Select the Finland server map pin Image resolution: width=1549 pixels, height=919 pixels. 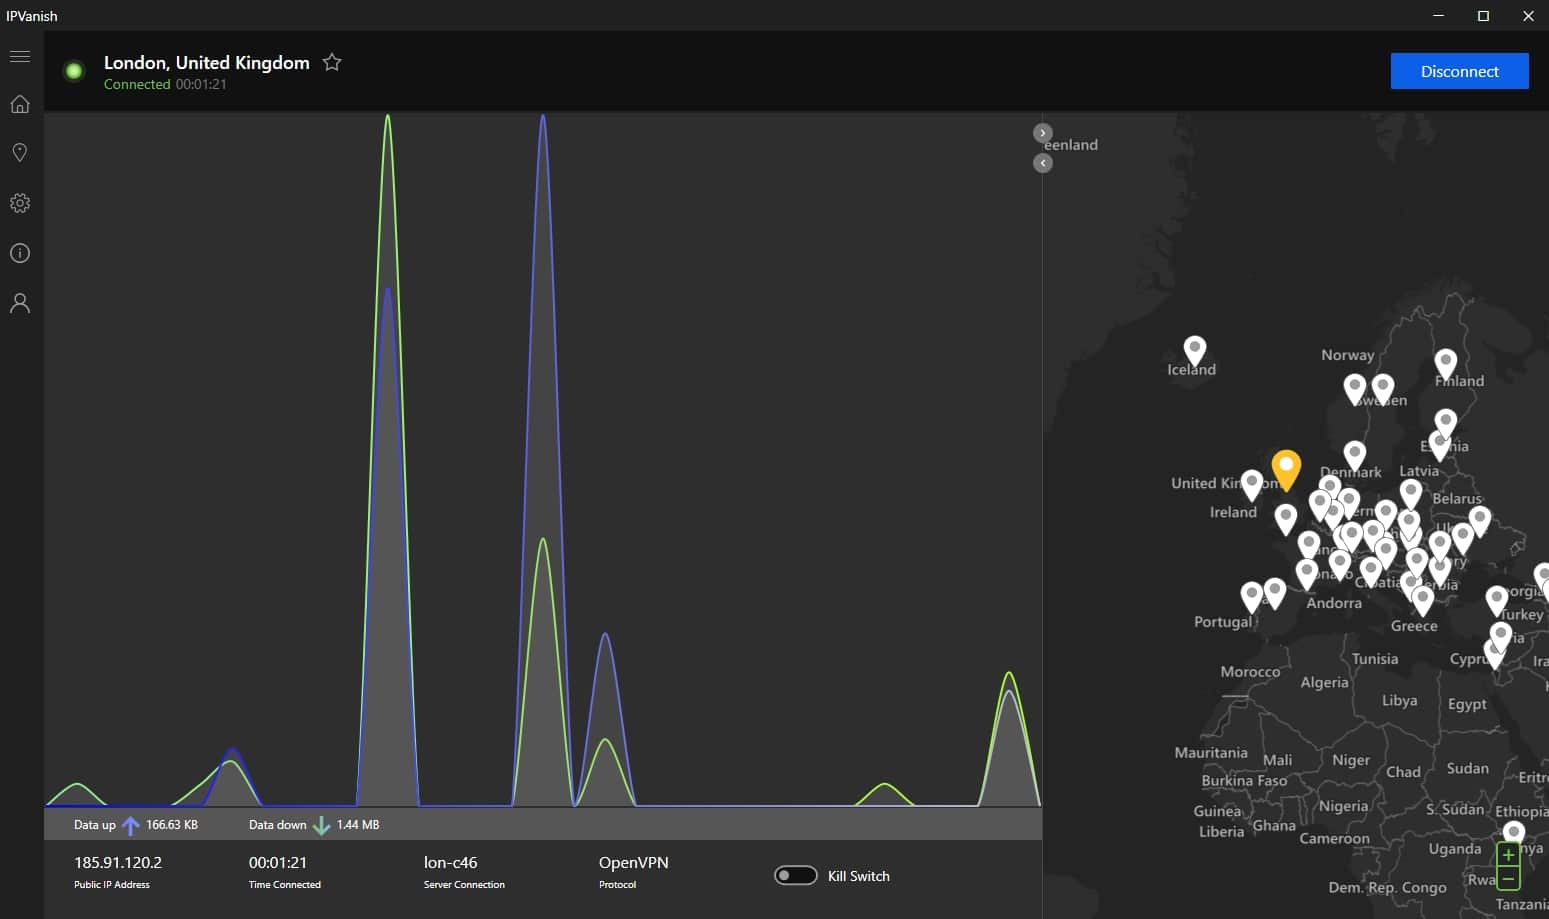1446,365
